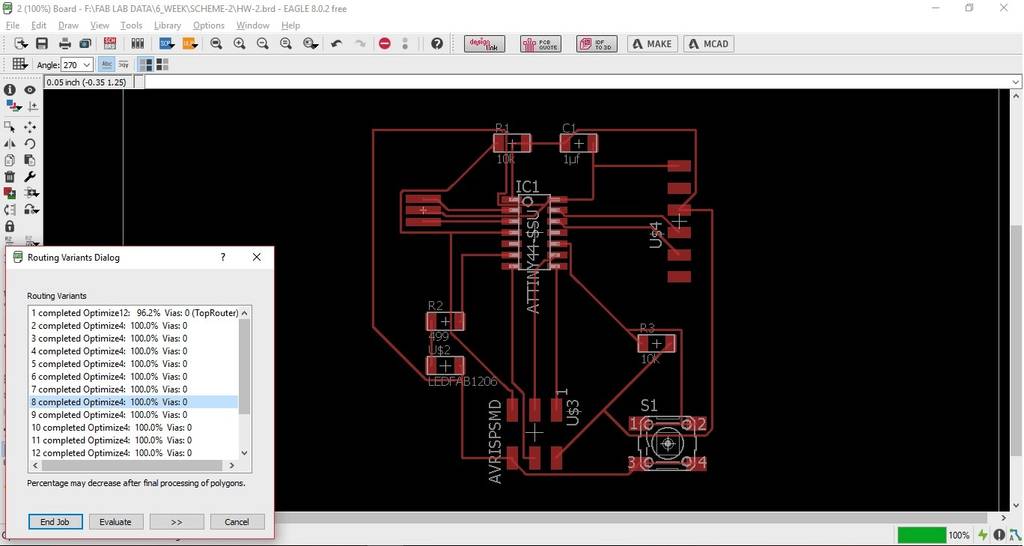1024x546 pixels.
Task: Select the wrench Change tool
Action: point(30,176)
